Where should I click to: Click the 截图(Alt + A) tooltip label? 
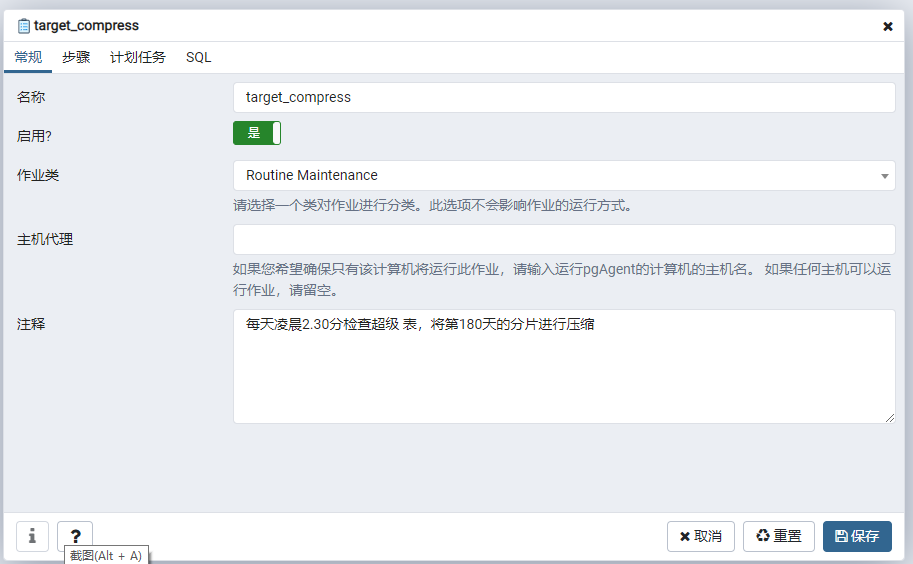pos(106,555)
